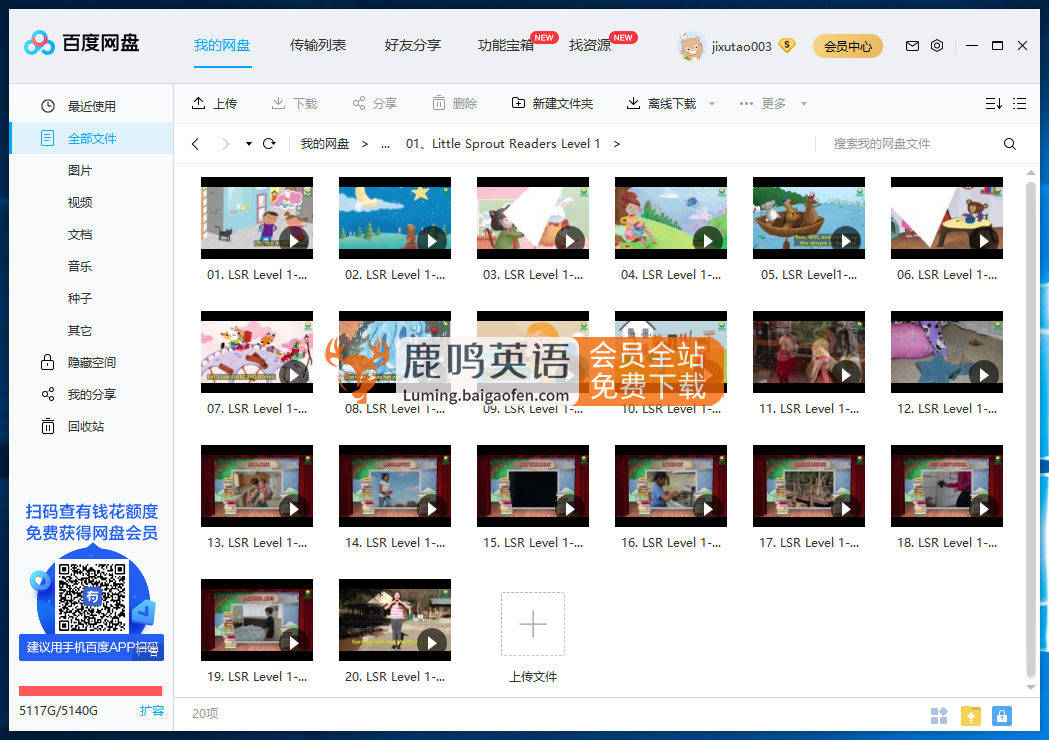The image size is (1049, 740).
Task: Open the yellow folder upload icon at bottom right
Action: (x=970, y=716)
